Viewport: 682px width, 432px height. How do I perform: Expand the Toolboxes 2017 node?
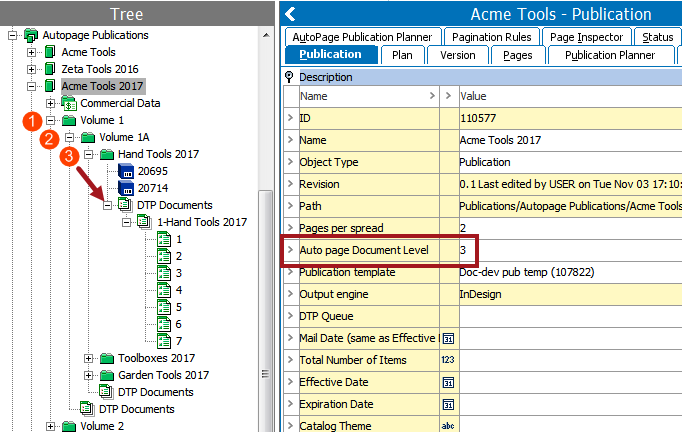pyautogui.click(x=88, y=358)
